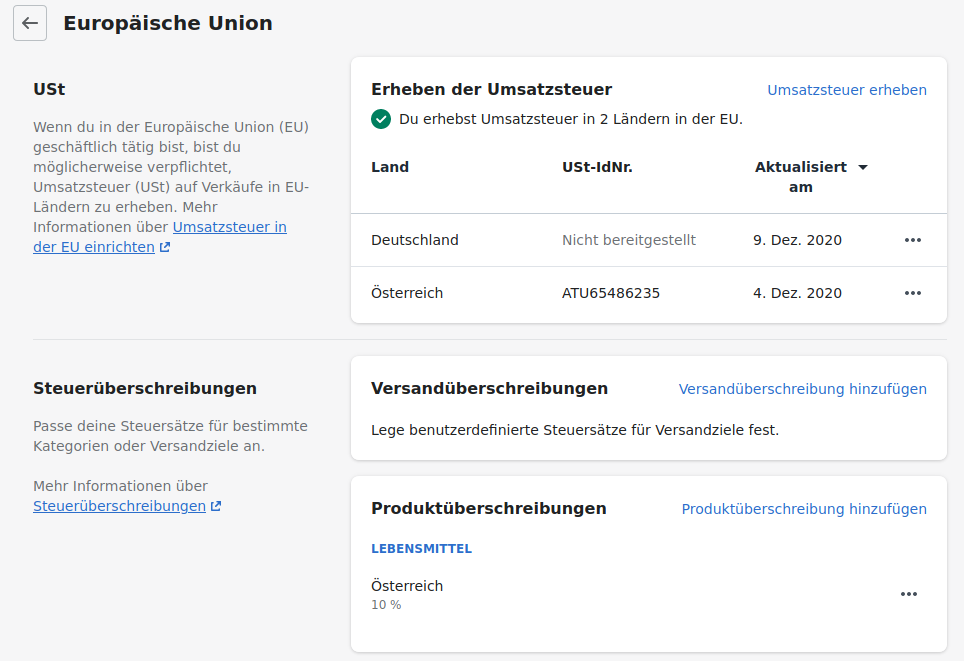Click the USt-IdNr. column header
Viewport: 964px width, 661px height.
point(597,167)
